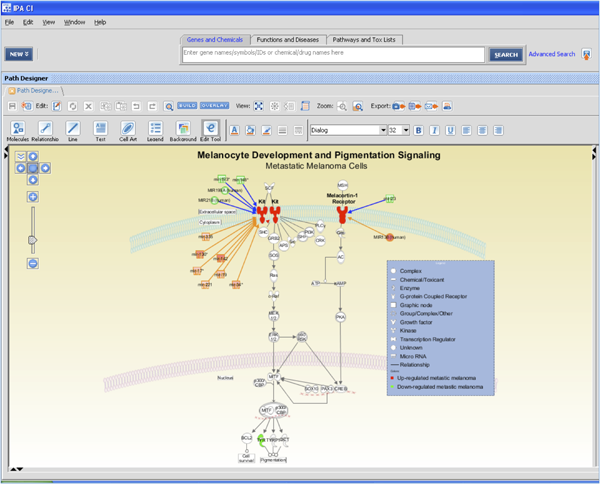This screenshot has width=600, height=484.
Task: Click the fill color bucket icon
Action: tap(250, 130)
